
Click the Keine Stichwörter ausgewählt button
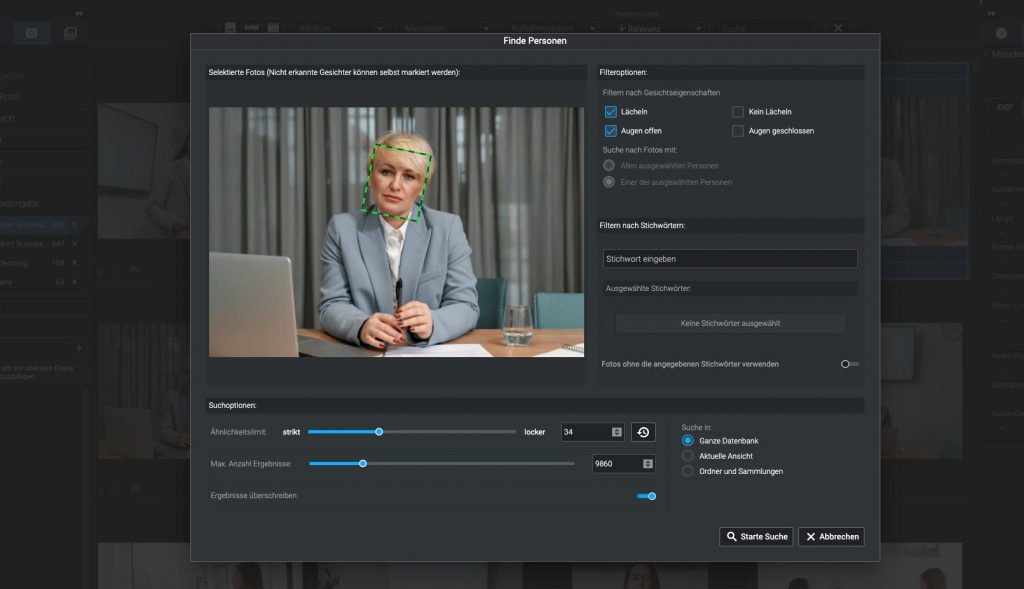(732, 323)
